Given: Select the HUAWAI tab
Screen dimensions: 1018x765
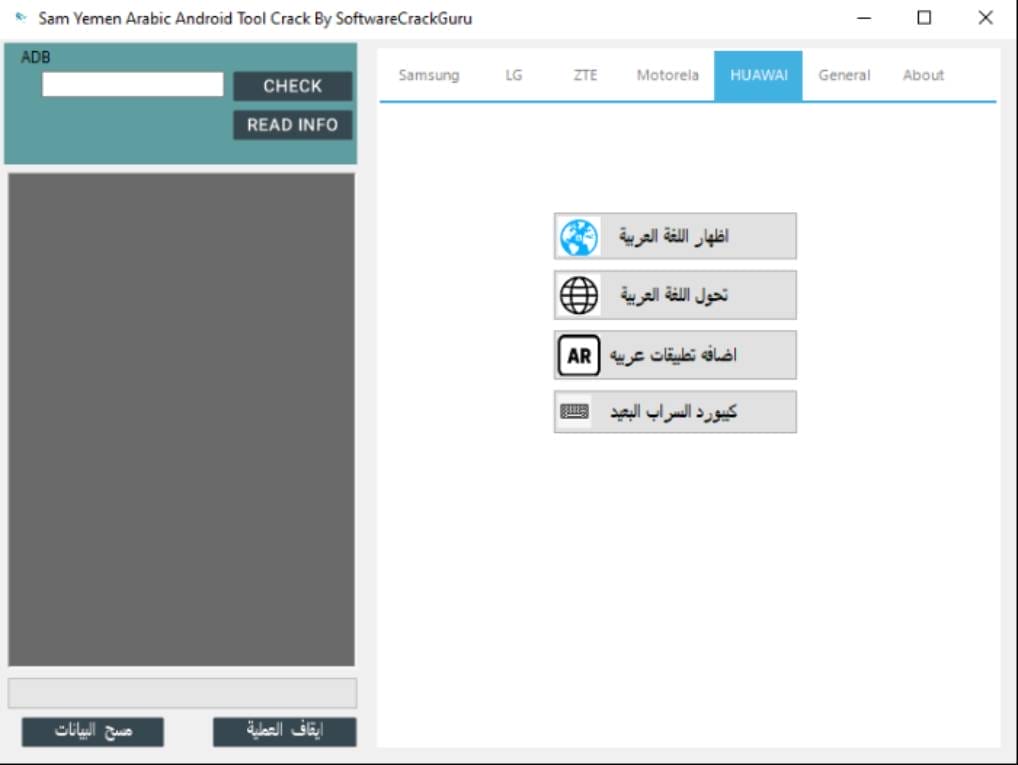Looking at the screenshot, I should point(759,75).
